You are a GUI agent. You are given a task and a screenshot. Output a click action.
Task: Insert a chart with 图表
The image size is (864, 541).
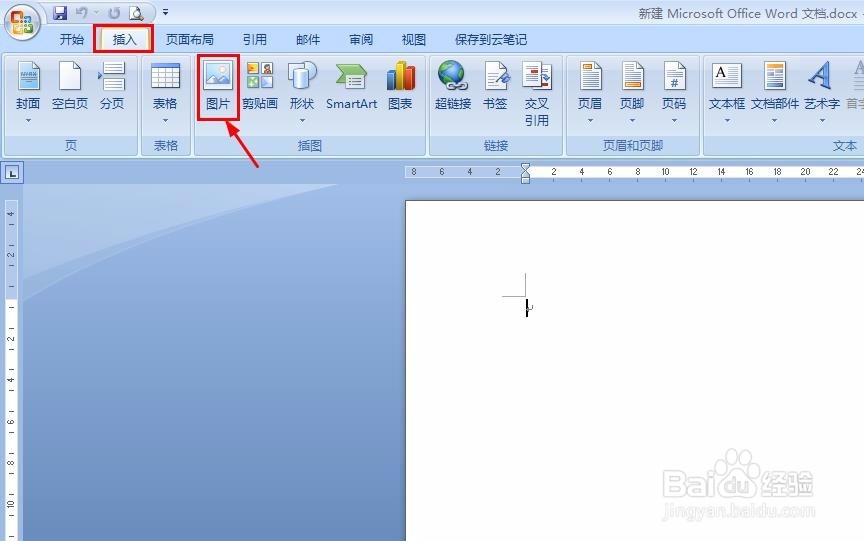[x=401, y=85]
